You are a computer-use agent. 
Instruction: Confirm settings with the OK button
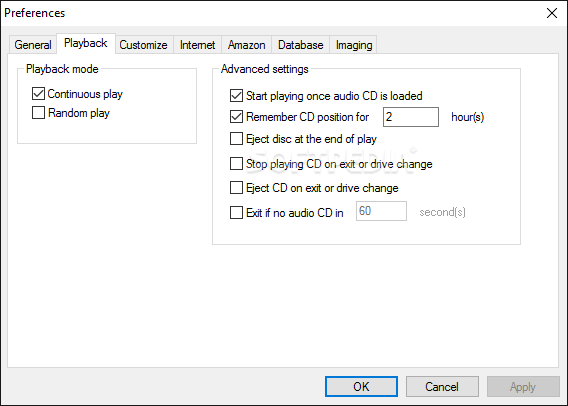361,386
